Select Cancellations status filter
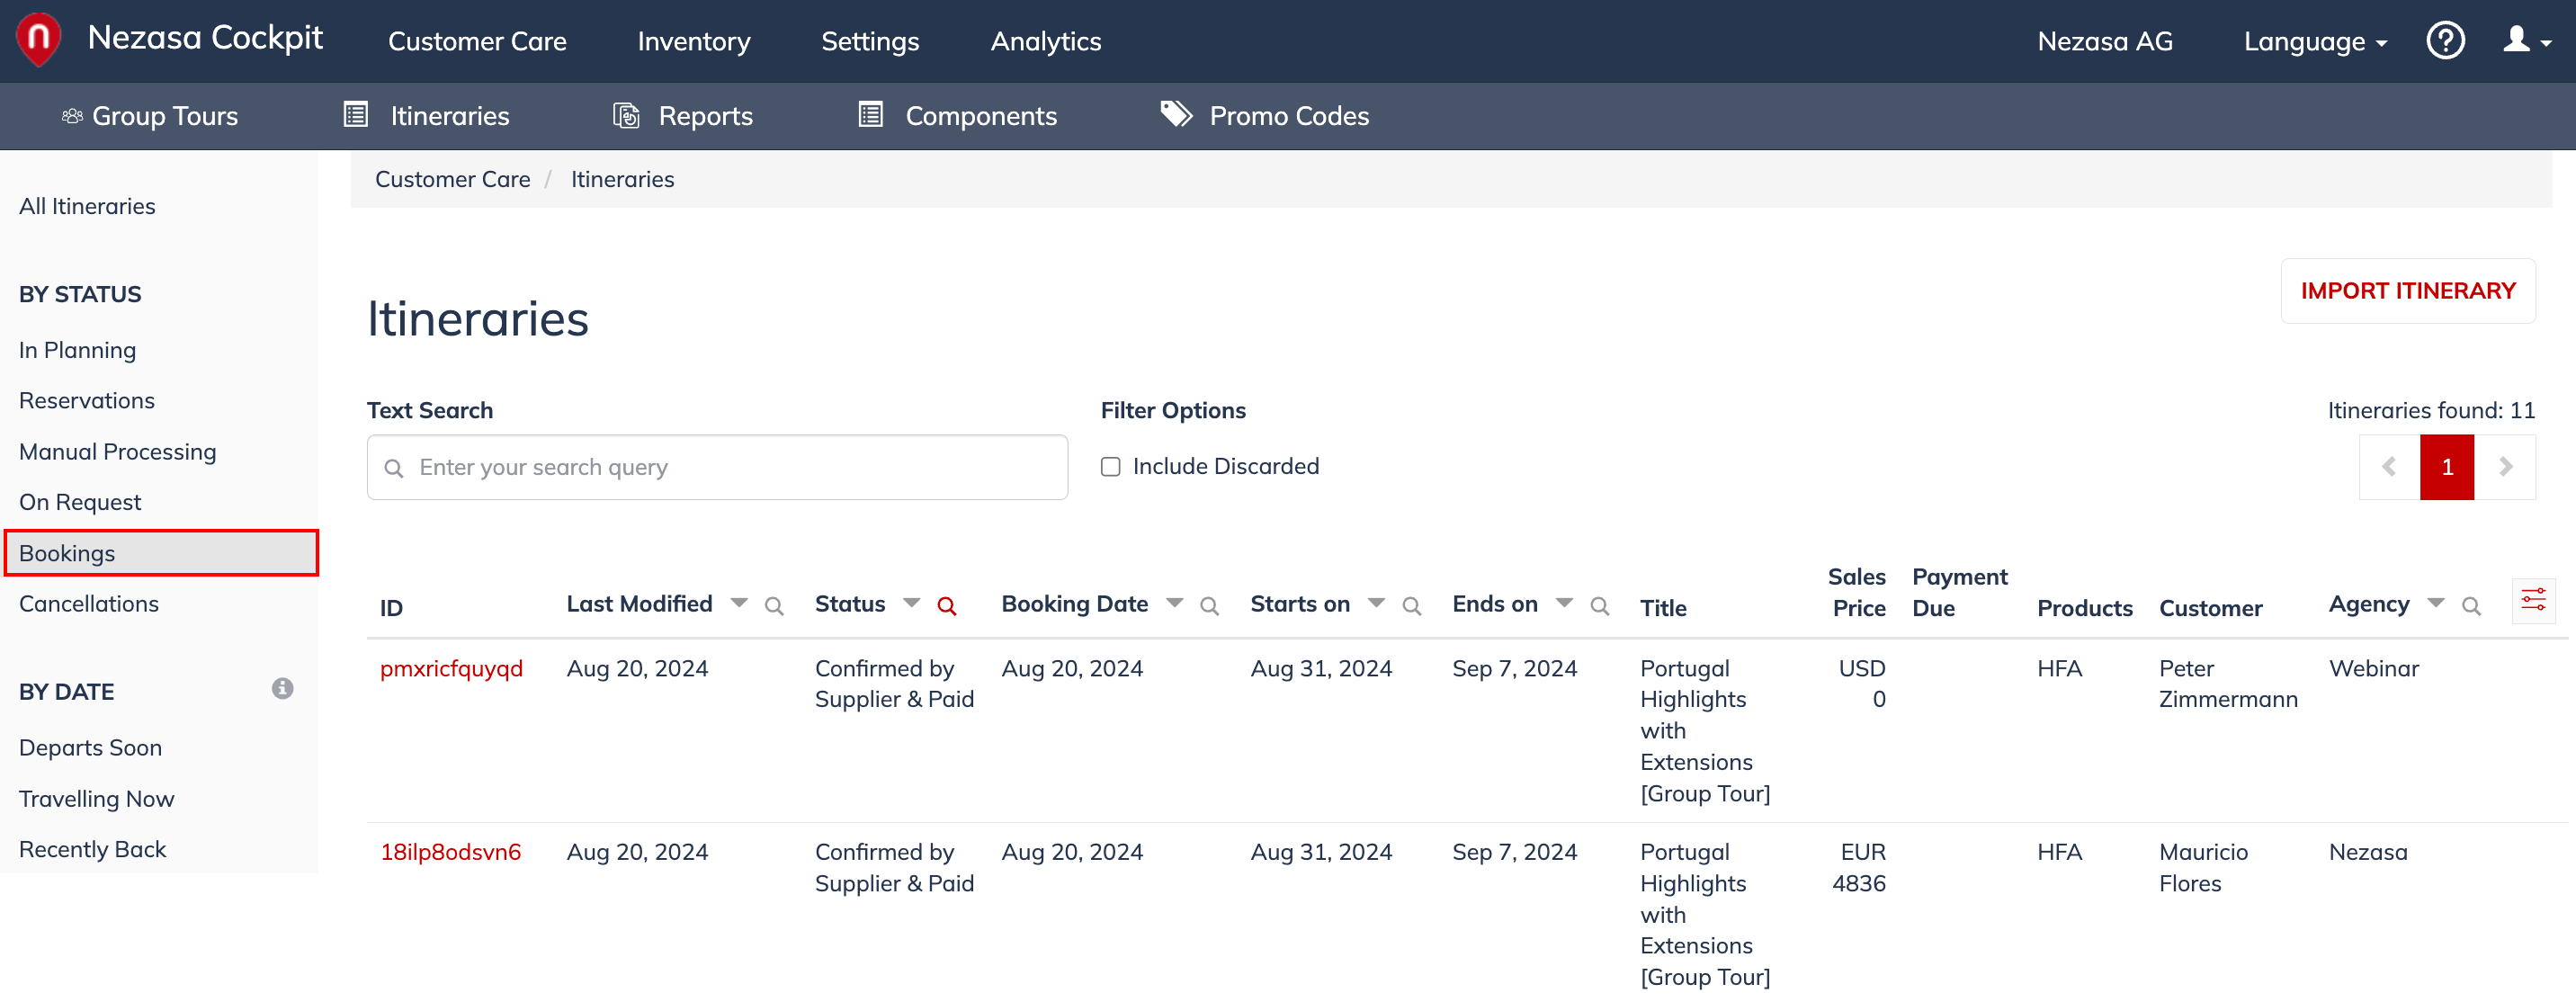 89,604
